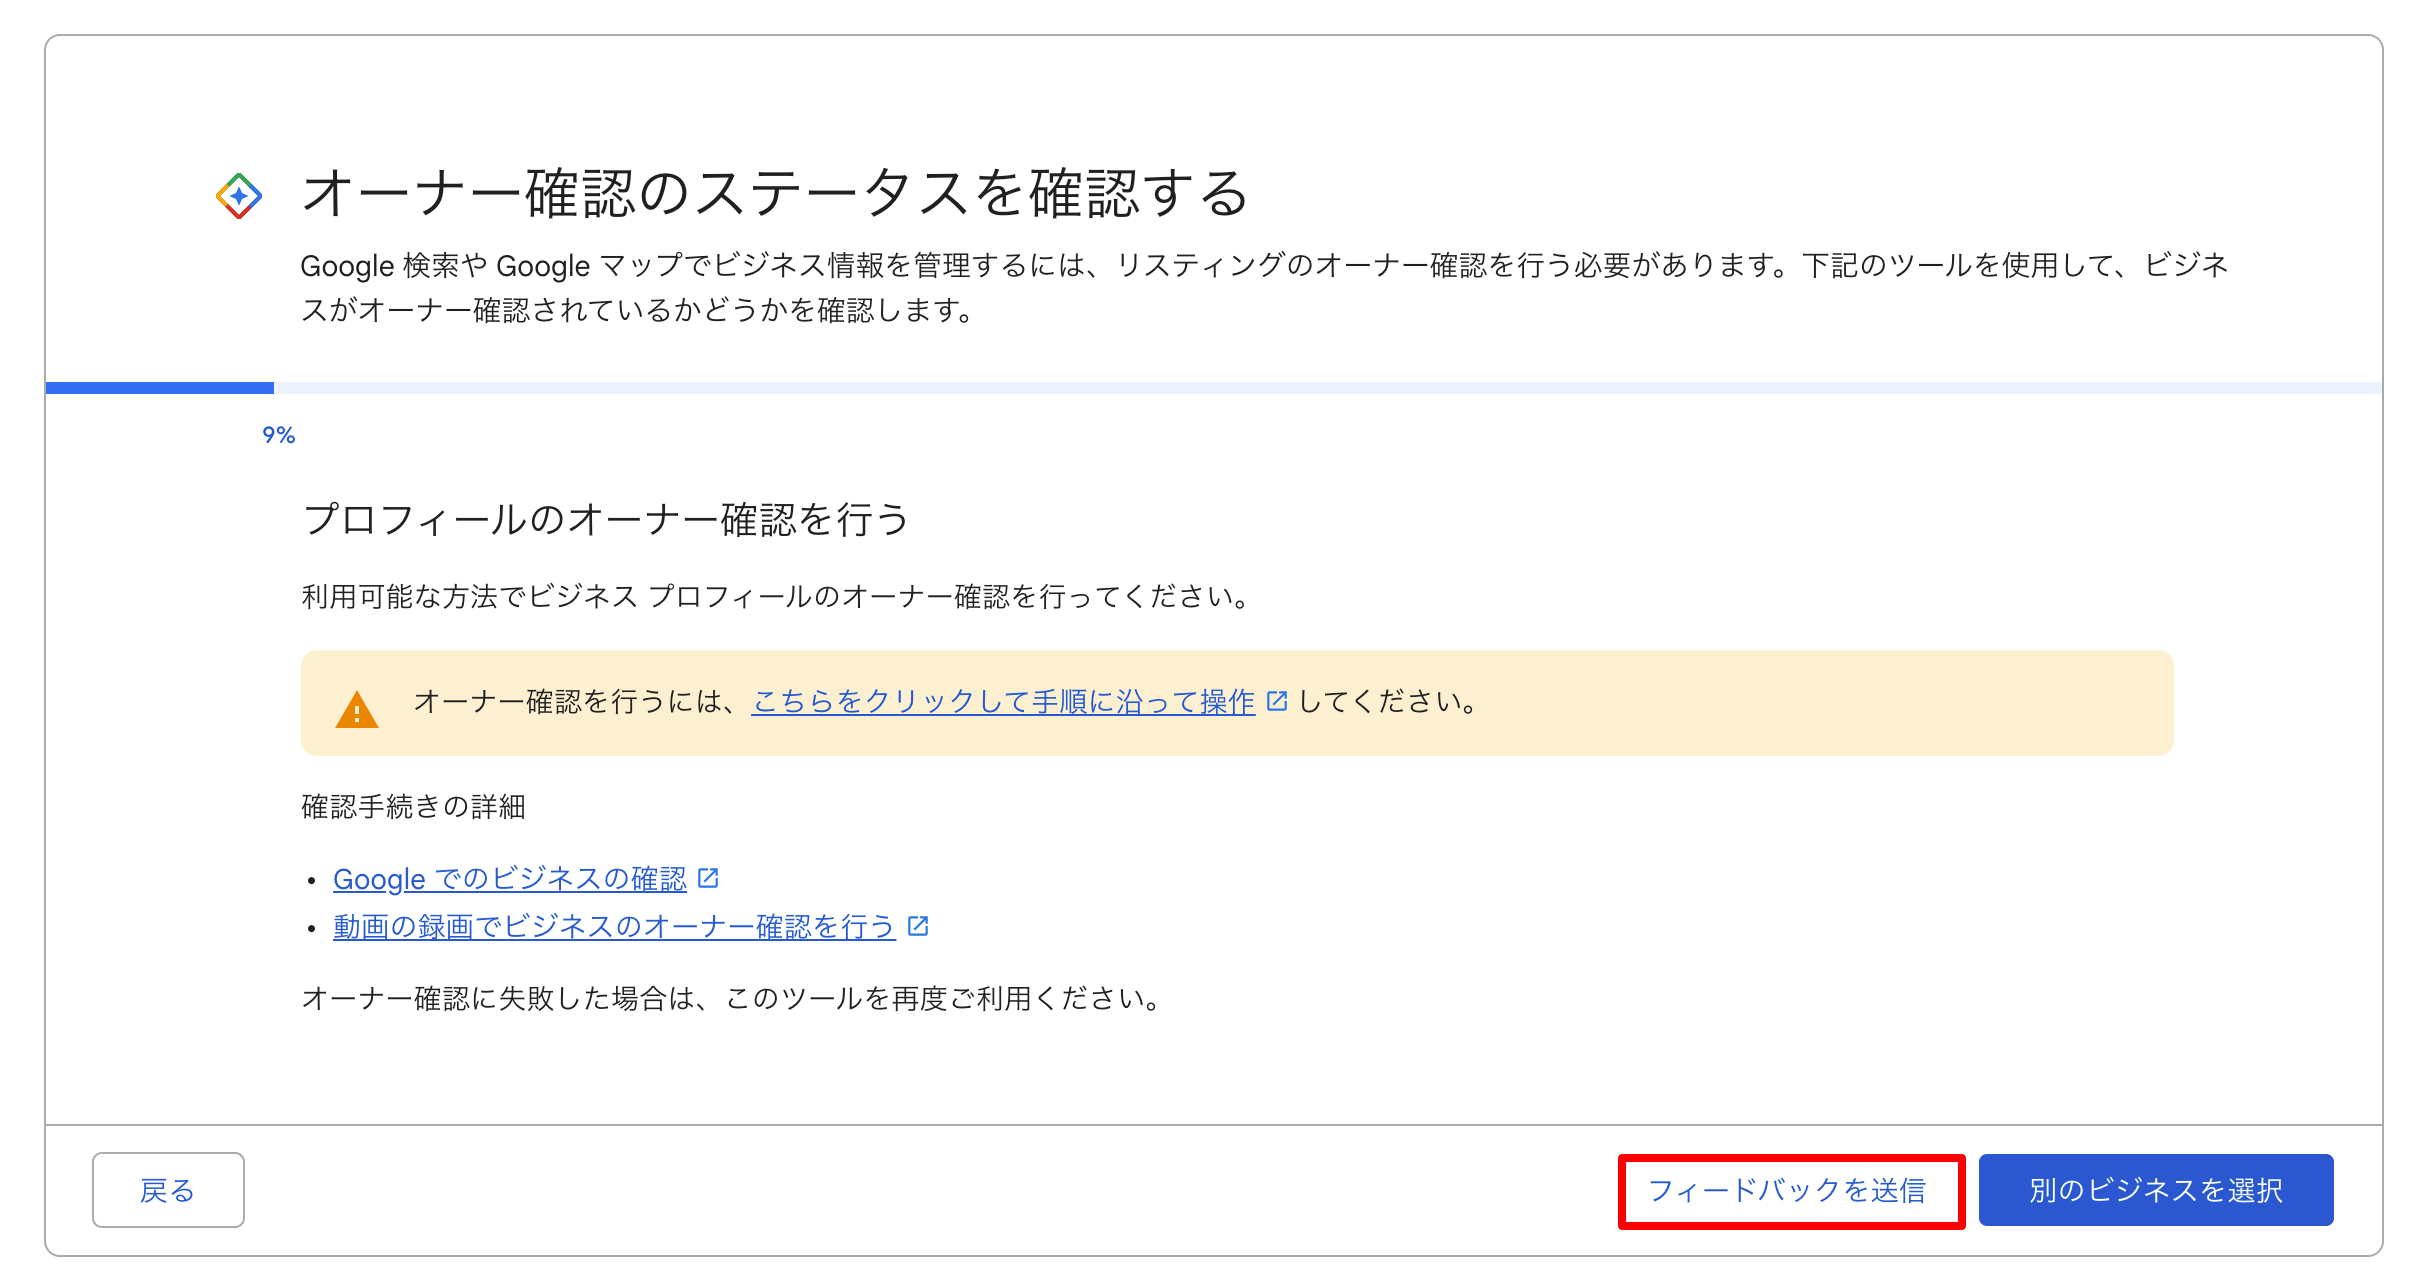
Task: Click external-link icon beside Google でのビジネスの確認
Action: (709, 878)
